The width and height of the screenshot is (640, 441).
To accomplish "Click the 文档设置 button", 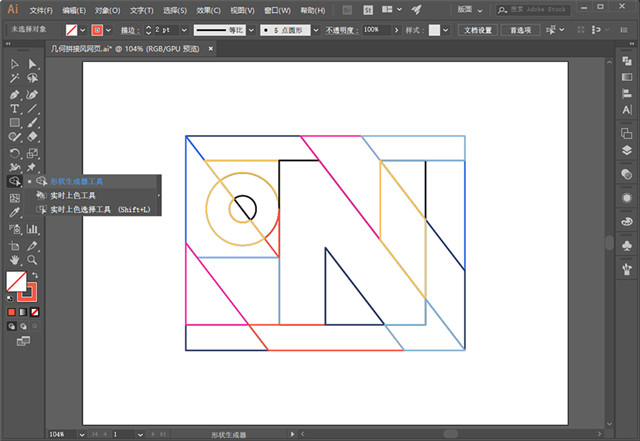I will point(479,30).
